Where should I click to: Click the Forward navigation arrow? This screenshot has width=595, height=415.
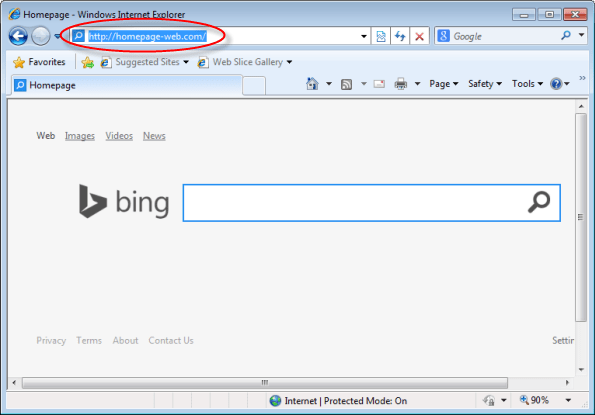(41, 36)
